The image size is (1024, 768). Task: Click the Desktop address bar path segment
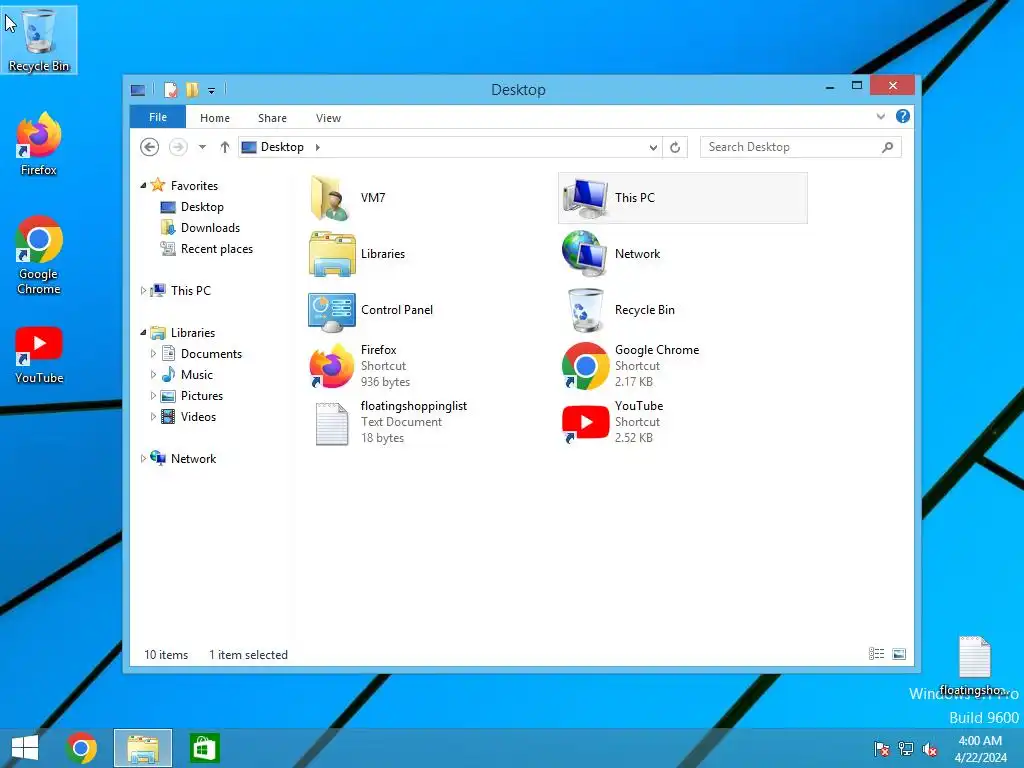click(x=282, y=147)
